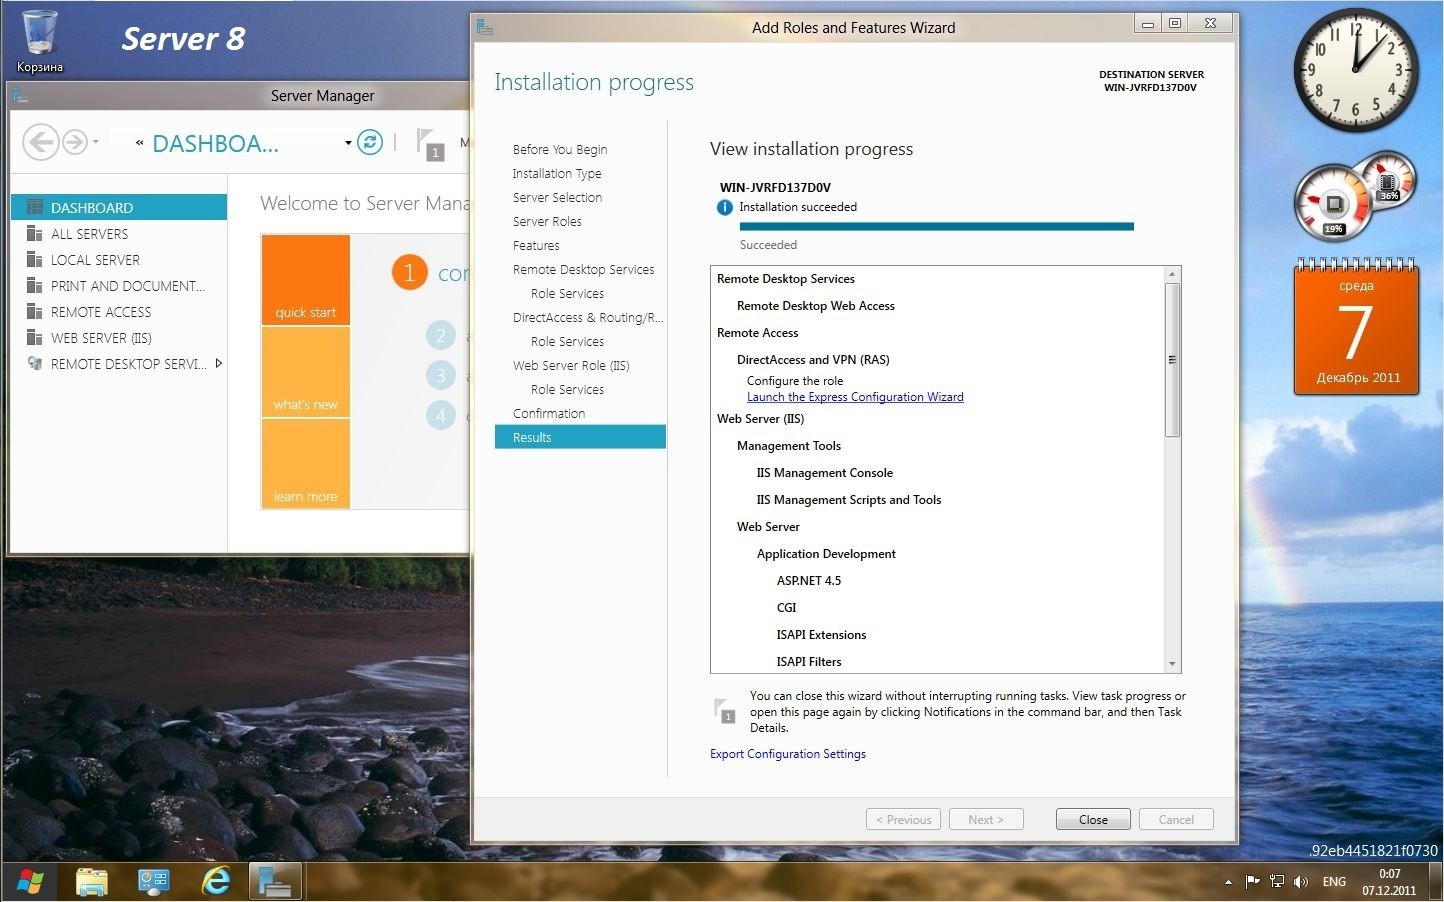Open the Server Manager notifications flag
The height and width of the screenshot is (902, 1444).
(x=430, y=144)
